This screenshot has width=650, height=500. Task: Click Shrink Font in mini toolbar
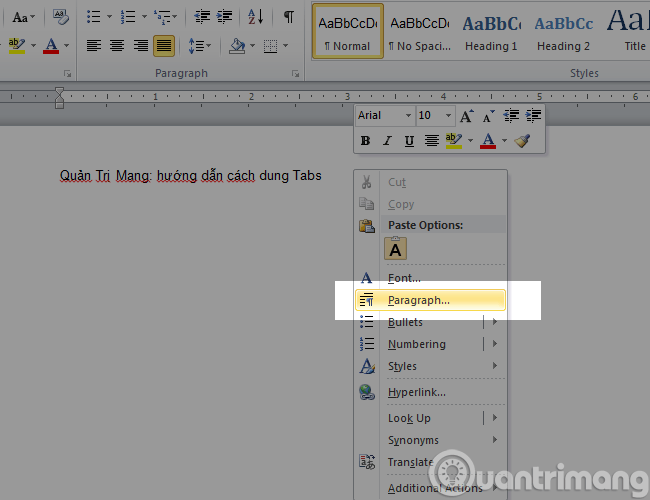[x=488, y=116]
